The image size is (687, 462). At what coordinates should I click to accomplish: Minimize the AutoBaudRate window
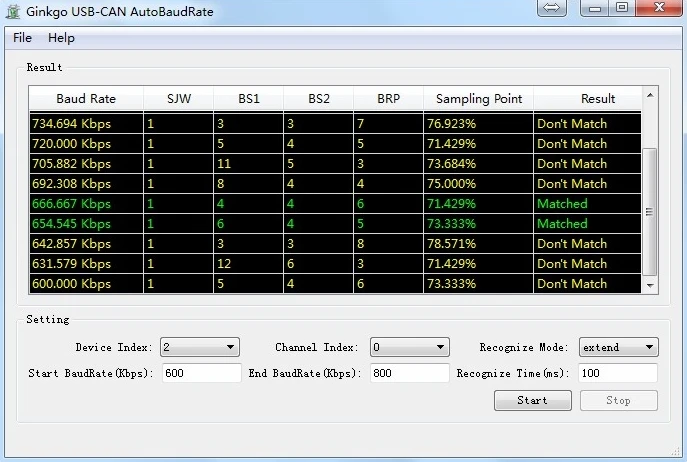coord(595,8)
